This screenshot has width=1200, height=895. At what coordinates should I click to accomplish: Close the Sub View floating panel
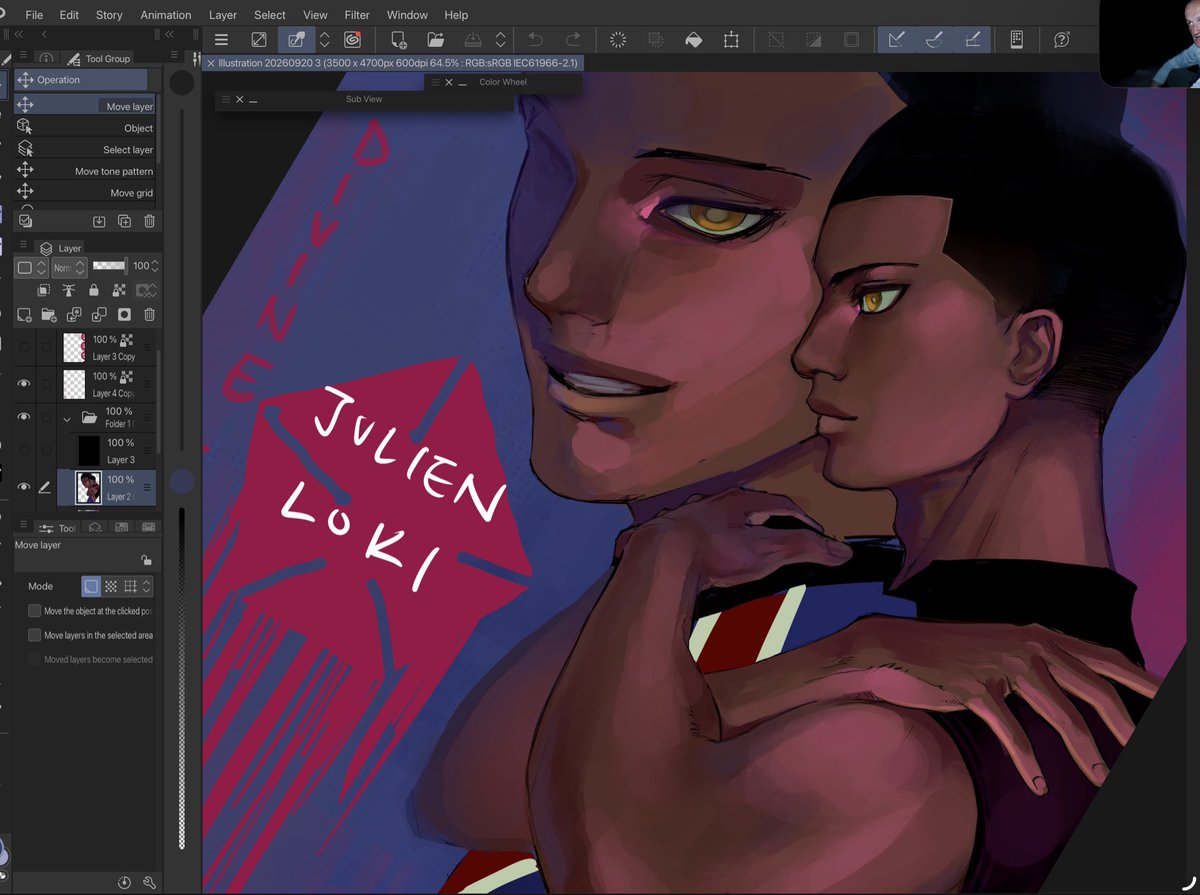coord(240,99)
